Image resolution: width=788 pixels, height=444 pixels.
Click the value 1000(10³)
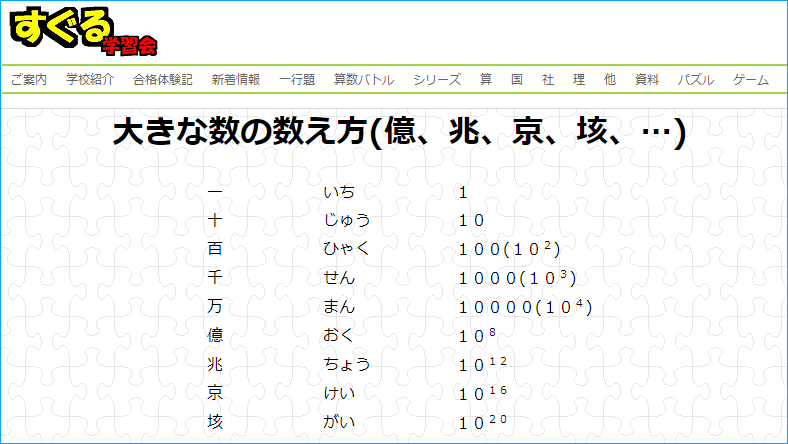click(517, 277)
